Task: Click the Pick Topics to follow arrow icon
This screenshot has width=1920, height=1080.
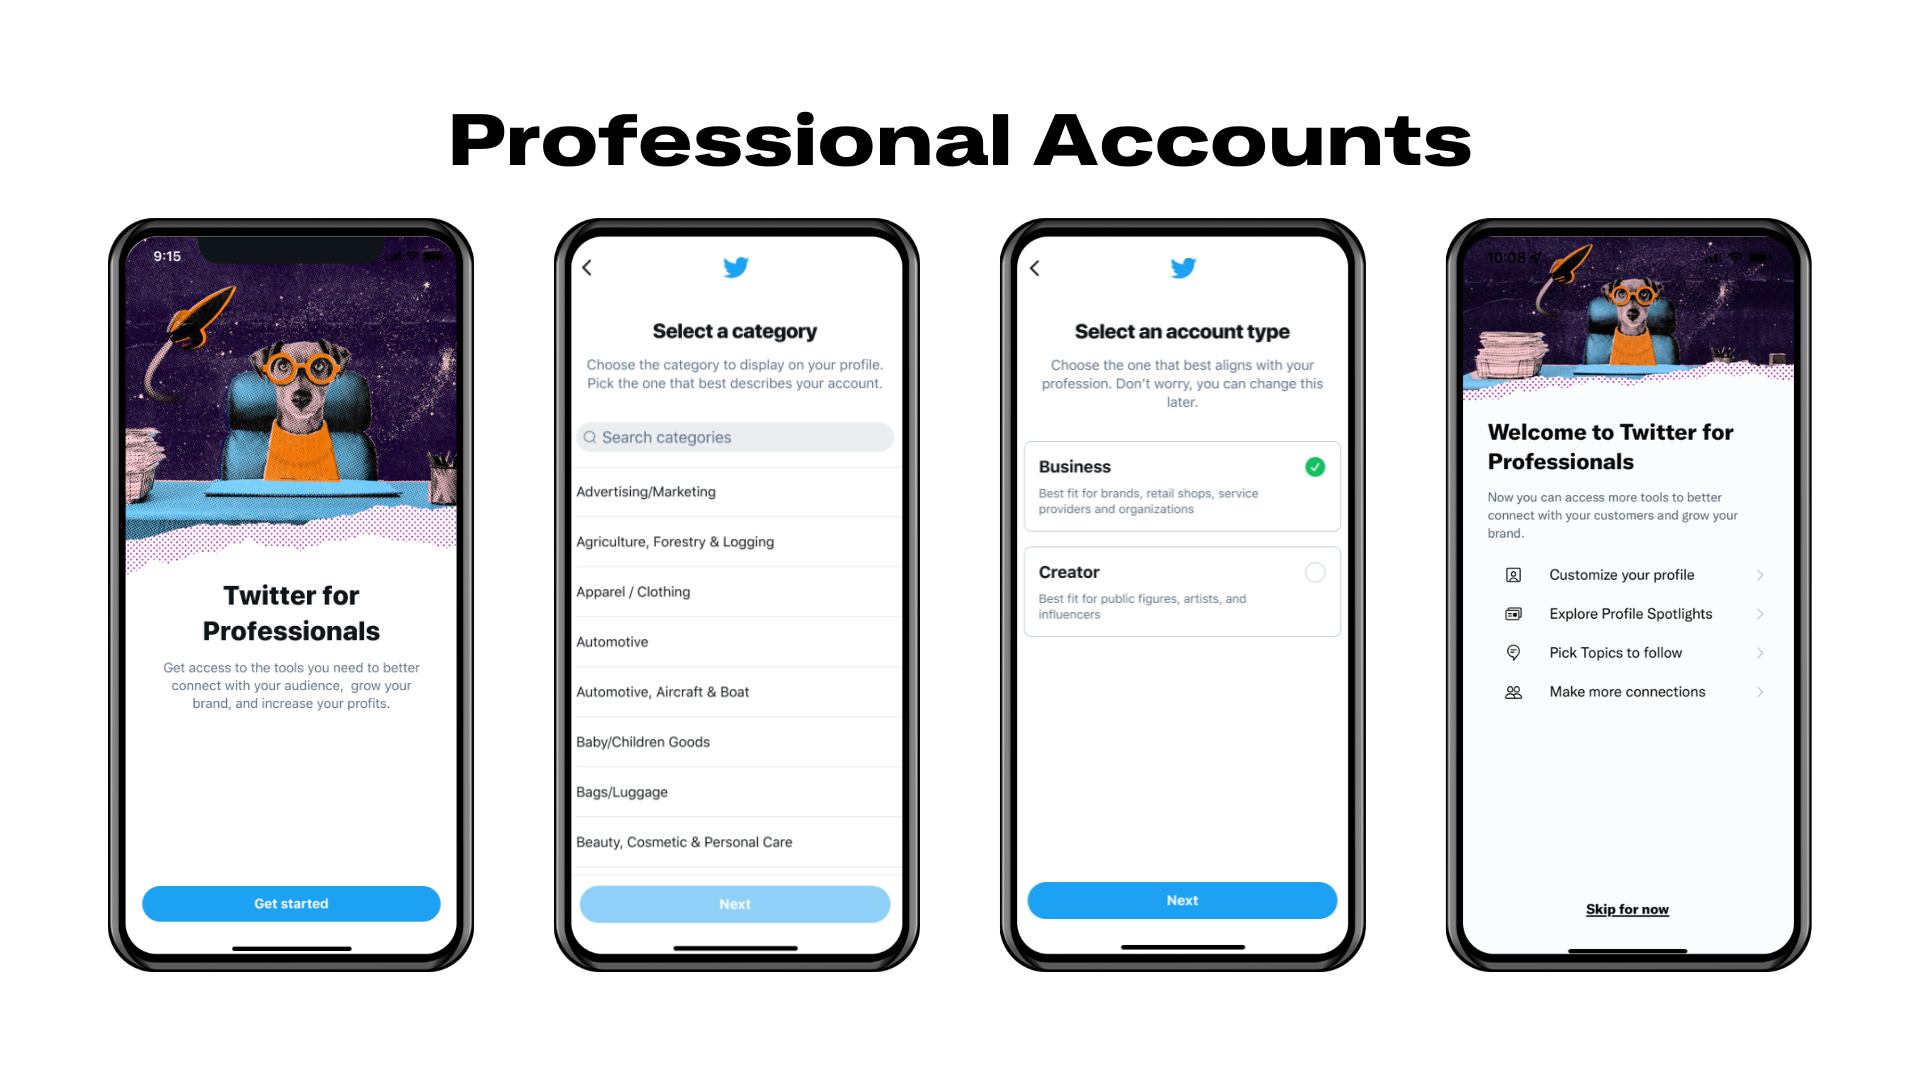Action: [1763, 653]
